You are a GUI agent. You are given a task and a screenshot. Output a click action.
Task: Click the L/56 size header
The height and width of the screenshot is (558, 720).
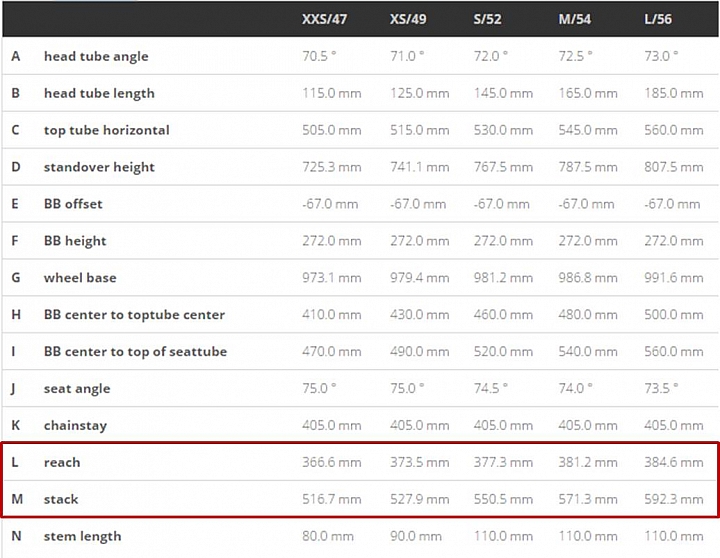click(658, 19)
